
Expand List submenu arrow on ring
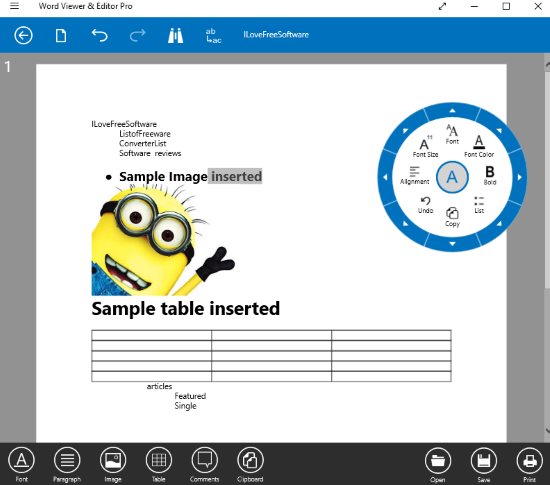coord(499,223)
